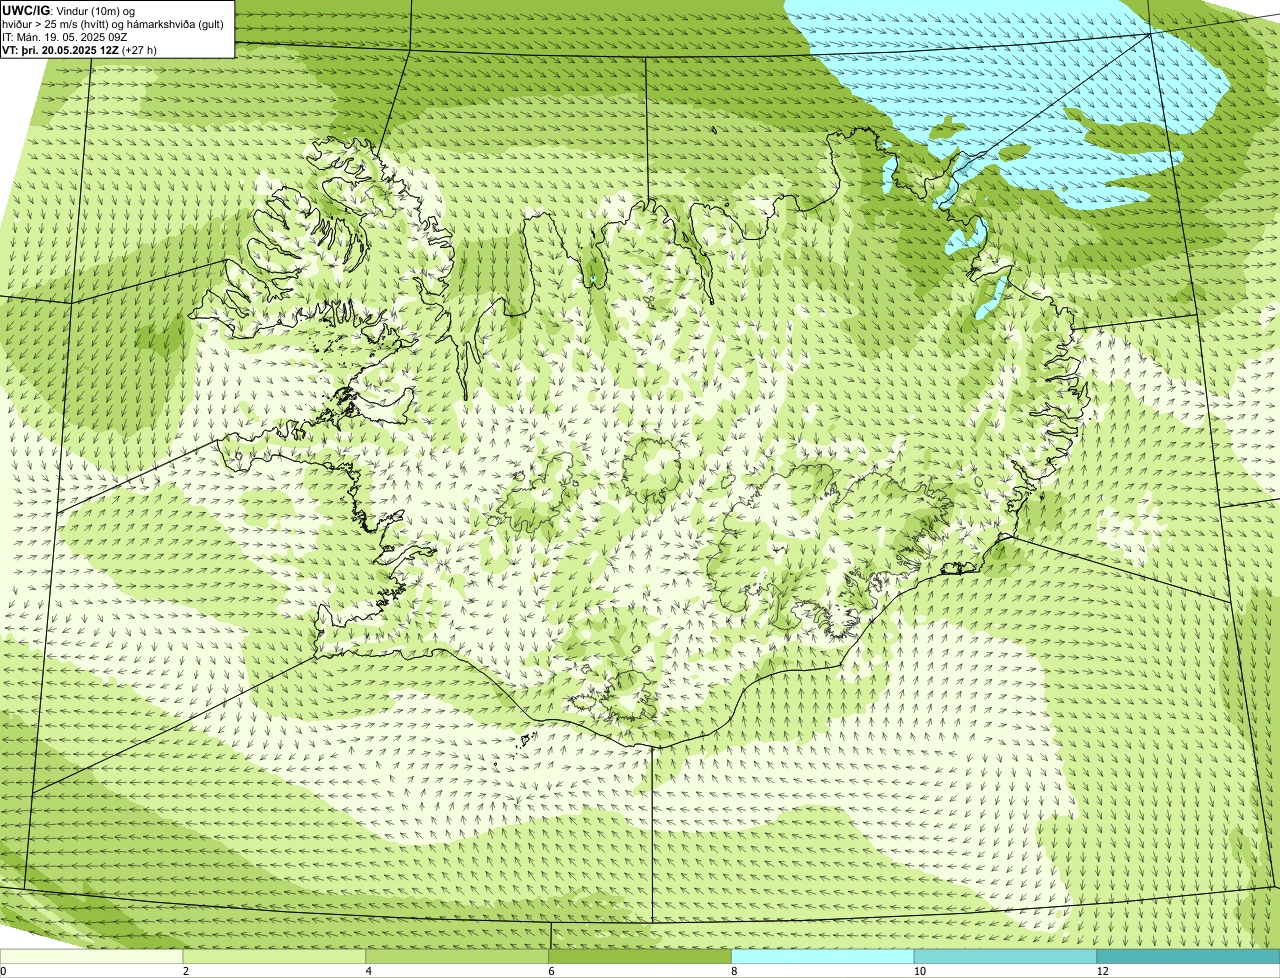Click the scale label "2"
Screen dimensions: 1280x978
click(186, 971)
